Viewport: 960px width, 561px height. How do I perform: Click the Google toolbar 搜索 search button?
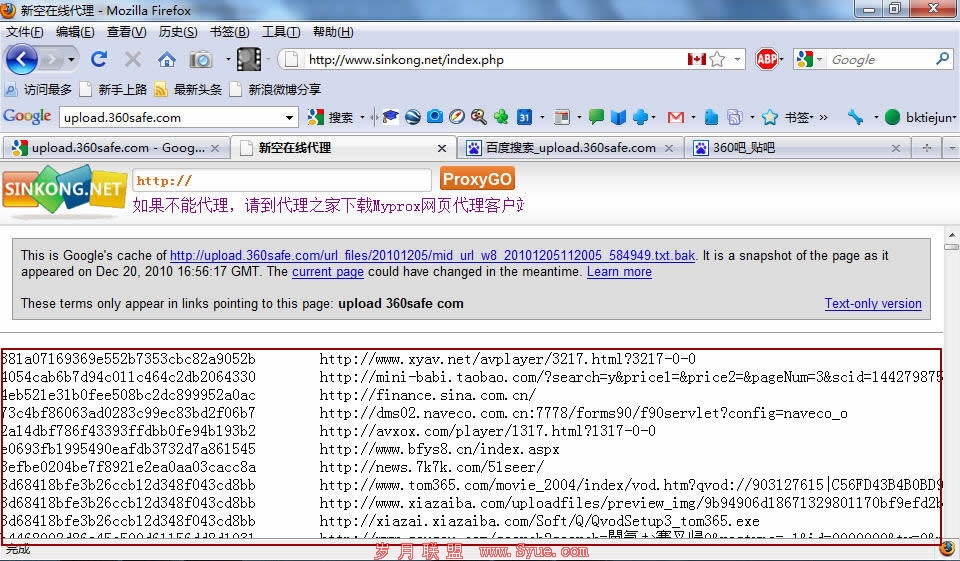(x=331, y=116)
